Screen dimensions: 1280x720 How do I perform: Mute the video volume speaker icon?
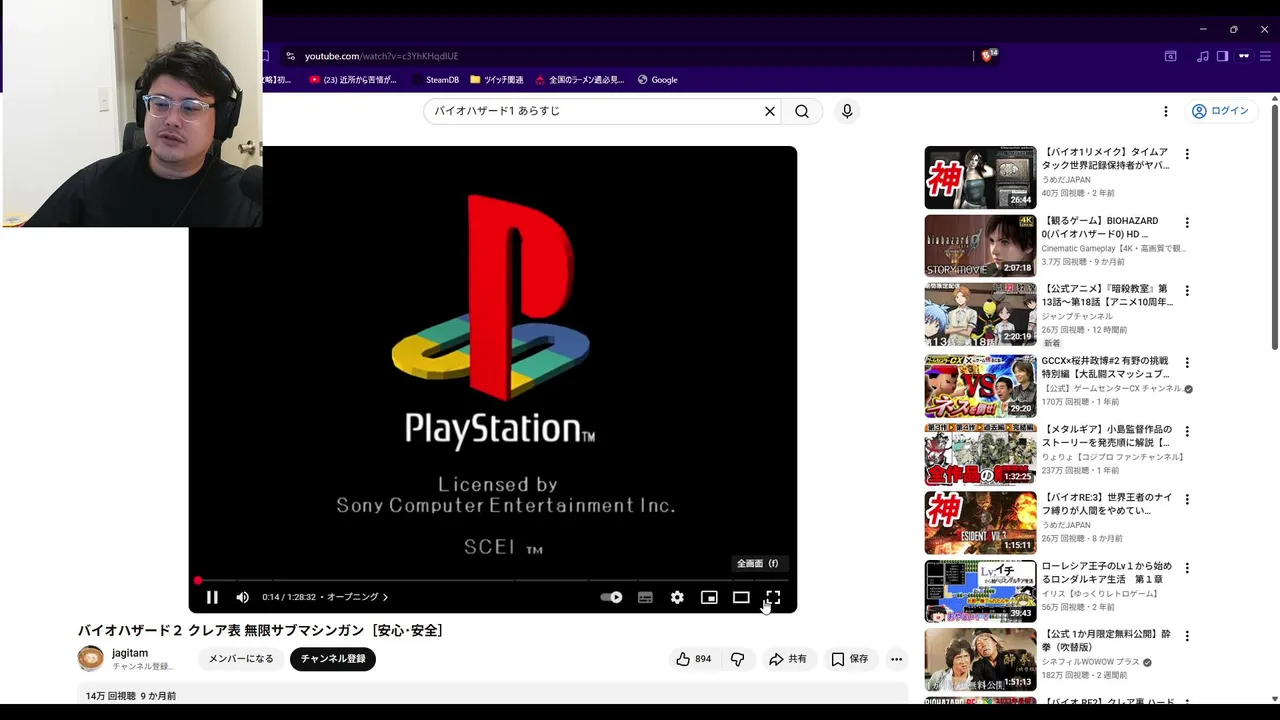click(x=242, y=597)
